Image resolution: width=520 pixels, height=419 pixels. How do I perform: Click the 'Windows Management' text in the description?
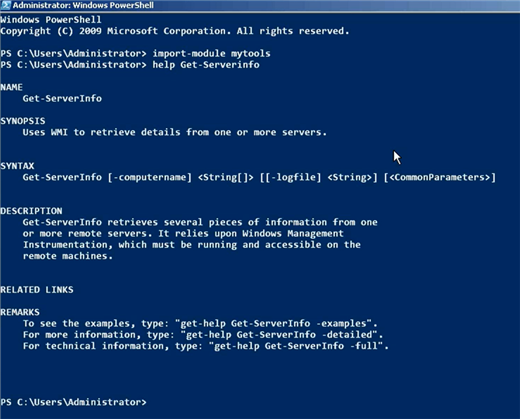(293, 233)
